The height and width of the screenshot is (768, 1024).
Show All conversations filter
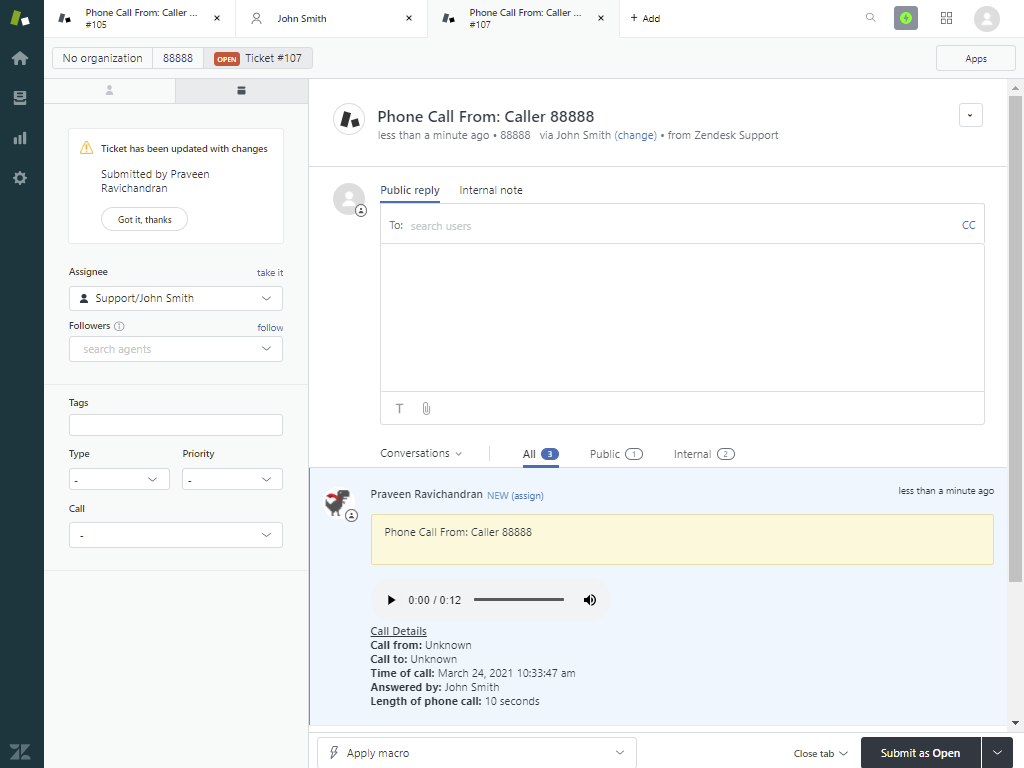coord(540,454)
